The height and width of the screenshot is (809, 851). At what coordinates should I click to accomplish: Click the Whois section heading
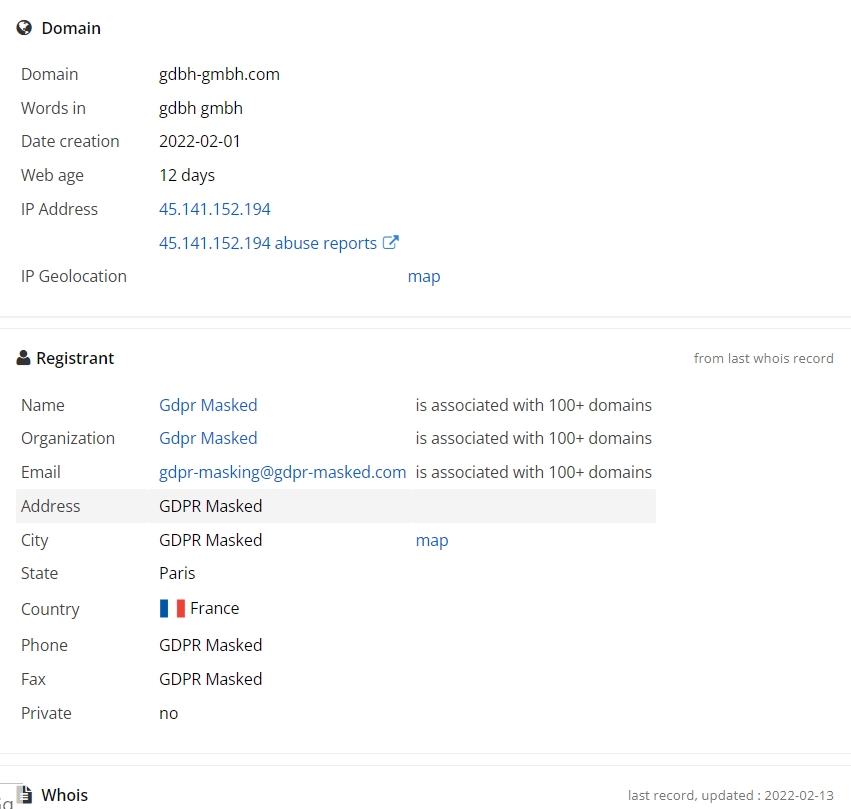tap(65, 795)
